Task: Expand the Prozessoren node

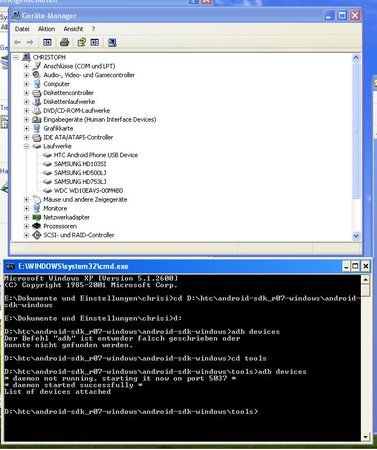Action: pos(26,226)
